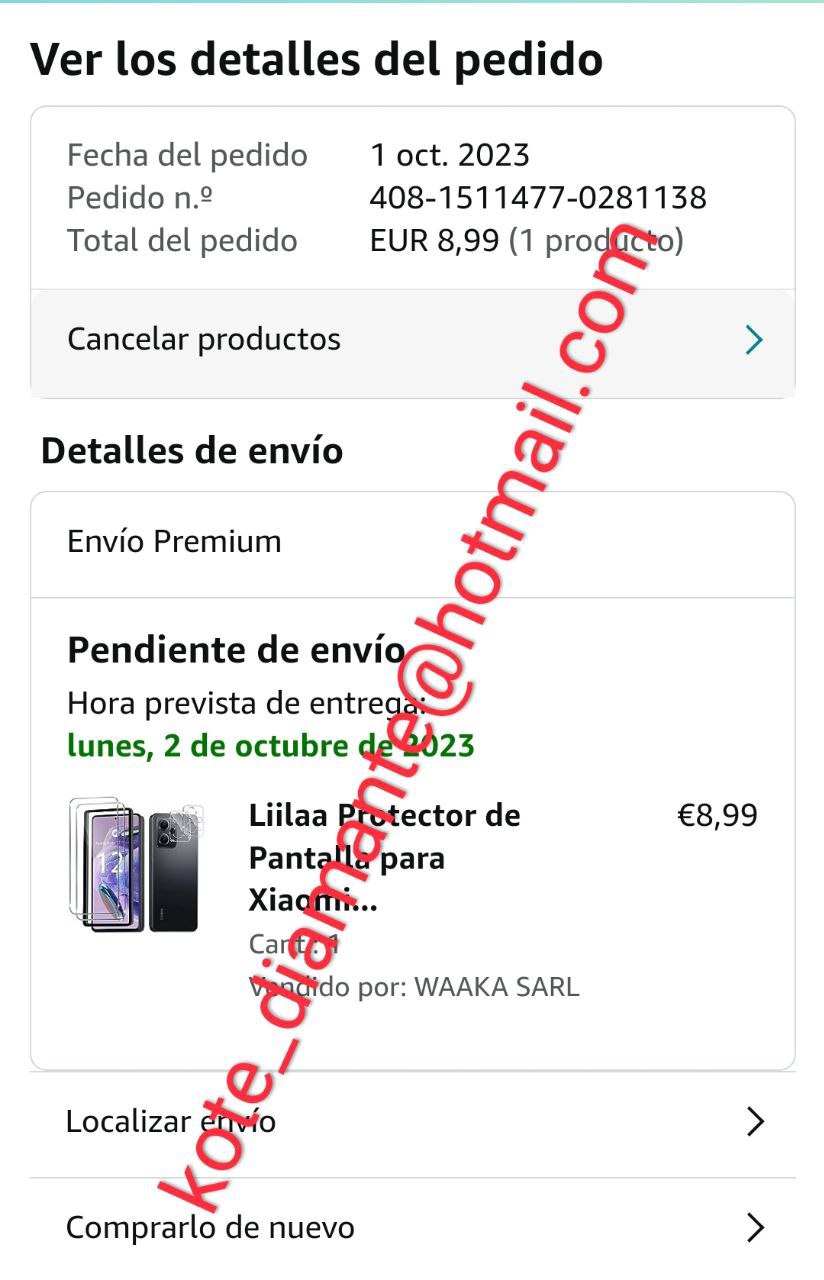824x1280 pixels.
Task: Tap the Envío Premium shipping label
Action: coord(174,542)
